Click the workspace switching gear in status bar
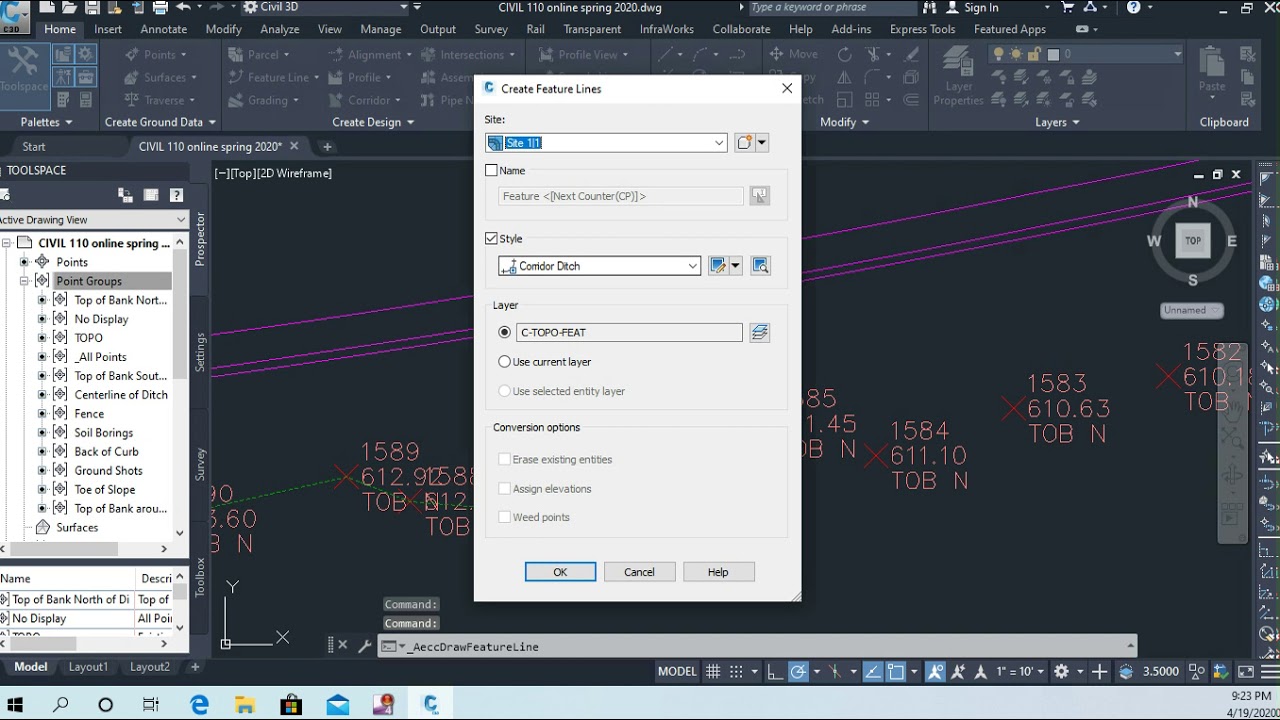 (x=1061, y=672)
